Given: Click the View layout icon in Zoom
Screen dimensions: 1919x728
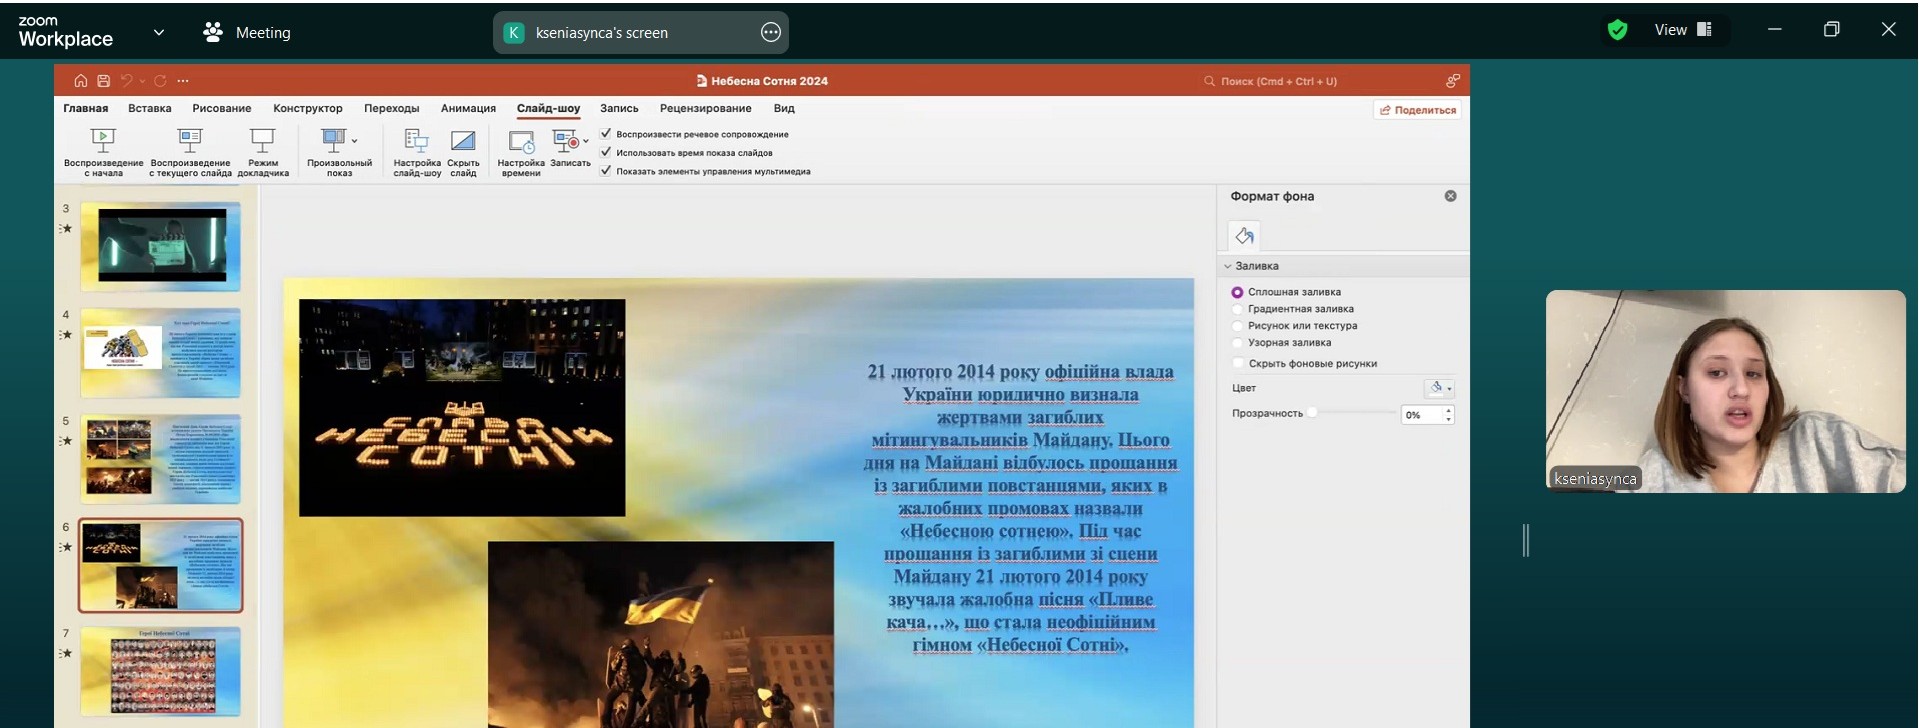Looking at the screenshot, I should click(x=1705, y=30).
